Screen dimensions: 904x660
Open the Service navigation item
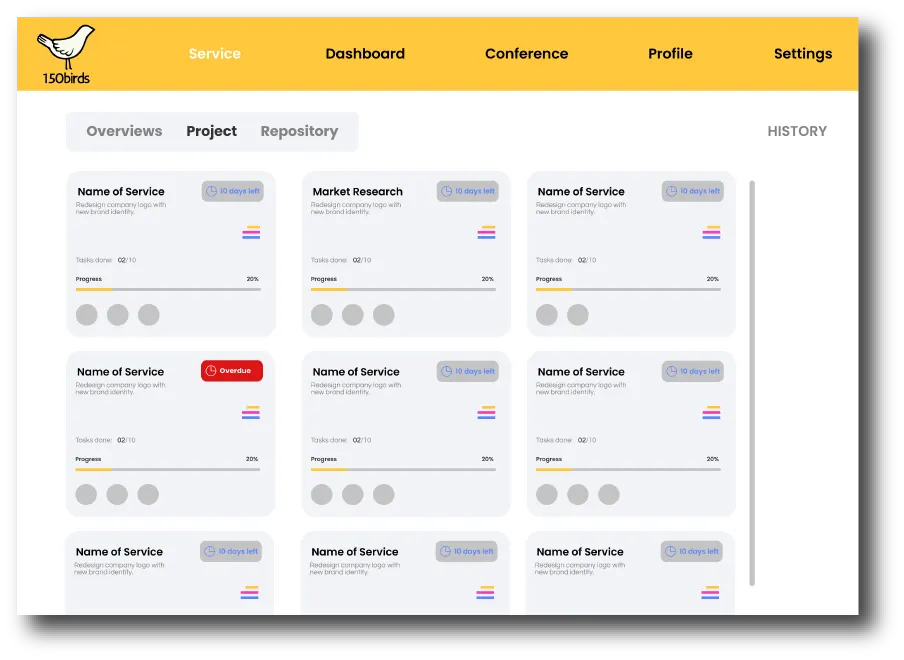pos(214,54)
